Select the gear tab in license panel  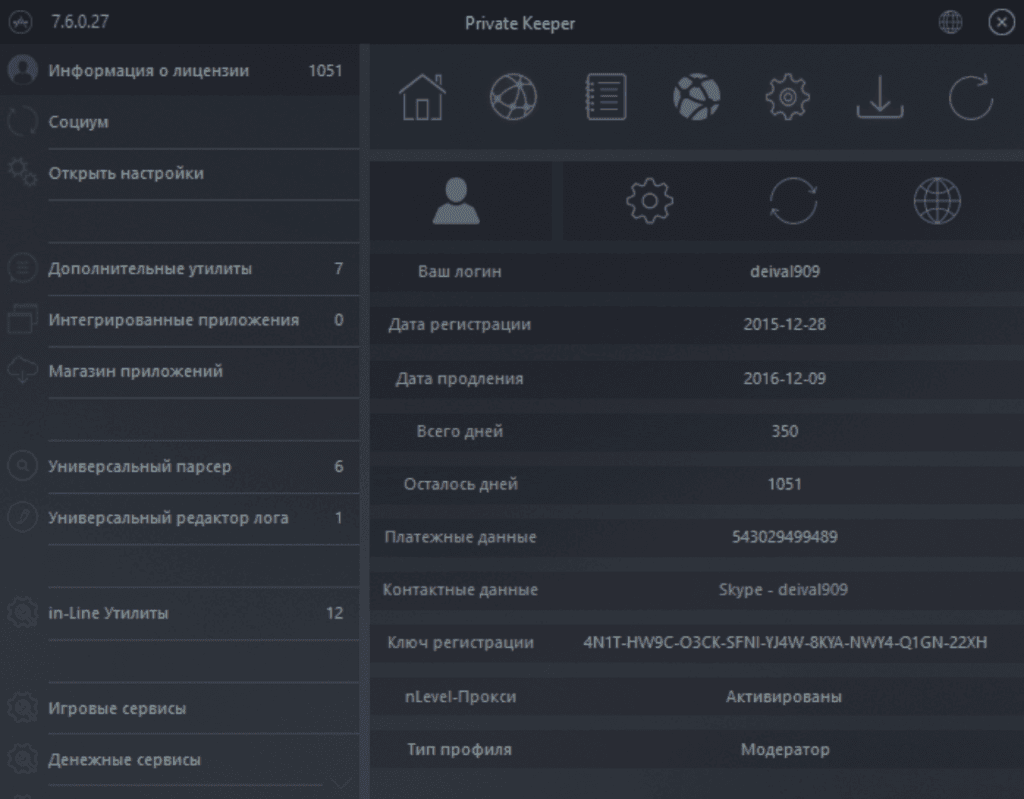(649, 201)
